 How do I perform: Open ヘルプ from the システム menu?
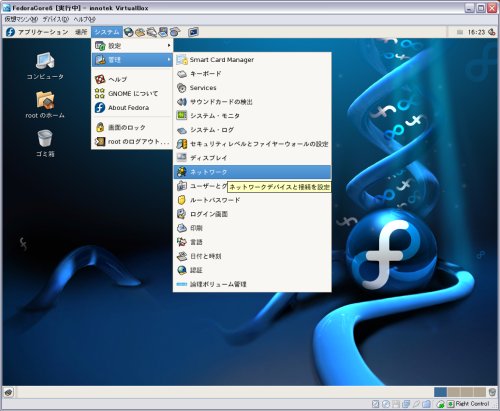tap(132, 79)
